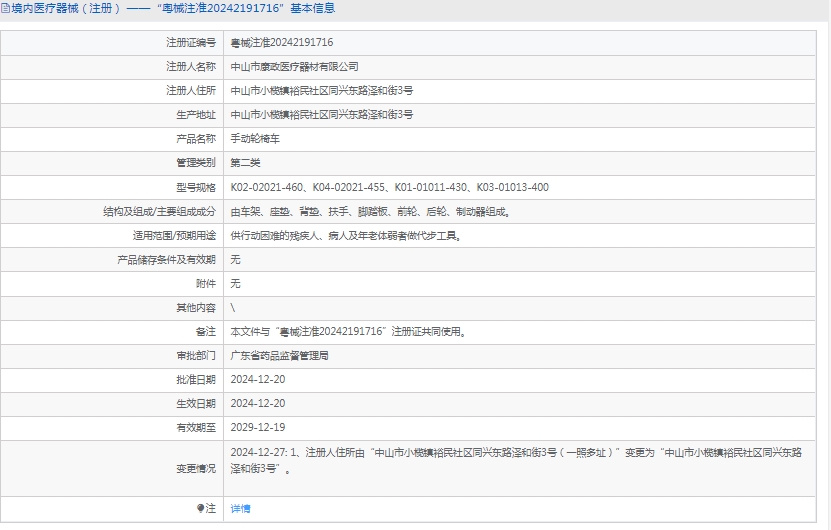
Task: Select registration number 粤械注准20242191716 value
Action: click(x=281, y=43)
